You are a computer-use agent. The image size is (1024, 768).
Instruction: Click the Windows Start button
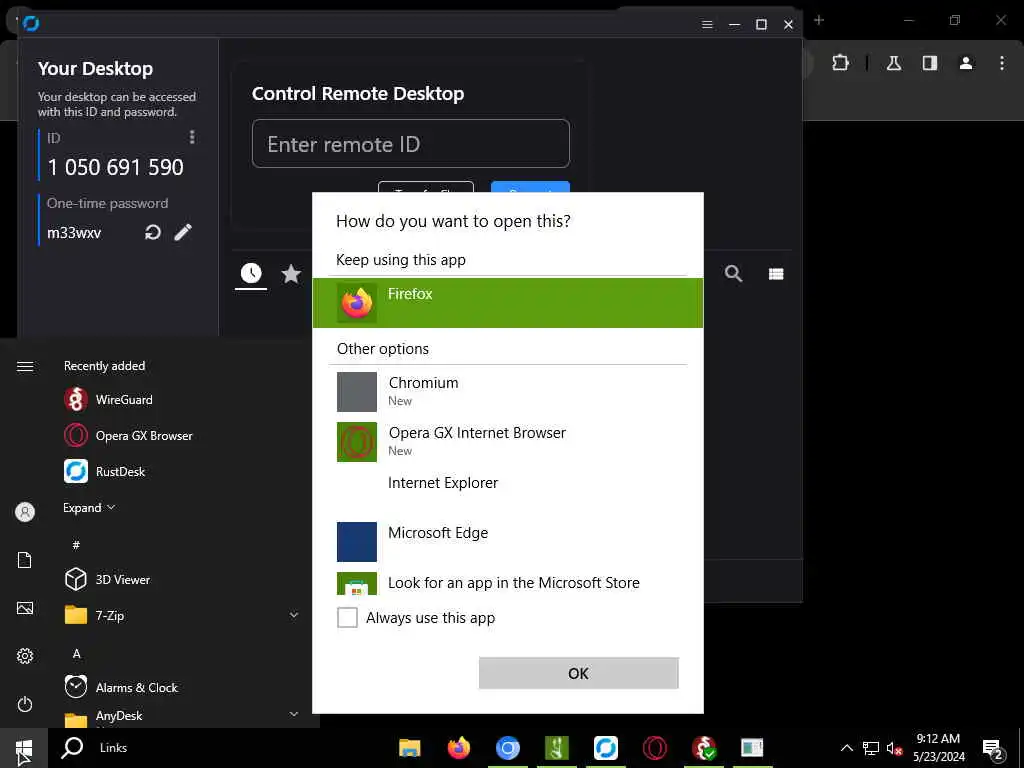[24, 748]
